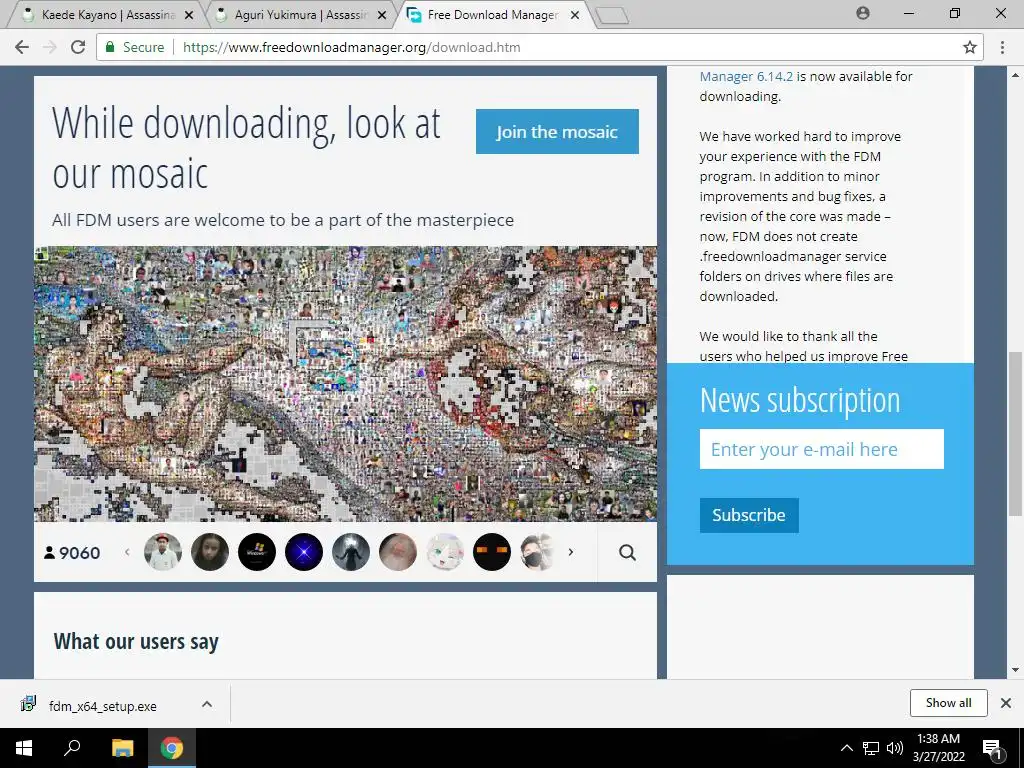This screenshot has height=768, width=1024.
Task: Select the white anime character avatar
Action: click(x=445, y=552)
